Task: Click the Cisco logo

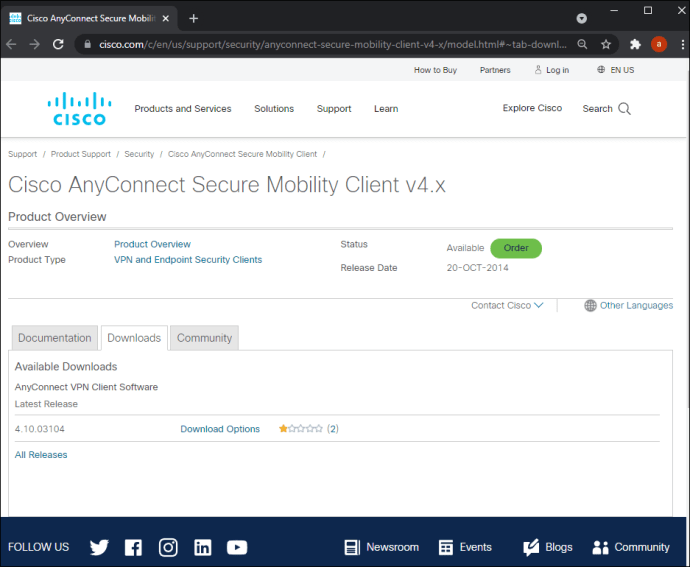Action: tap(79, 109)
